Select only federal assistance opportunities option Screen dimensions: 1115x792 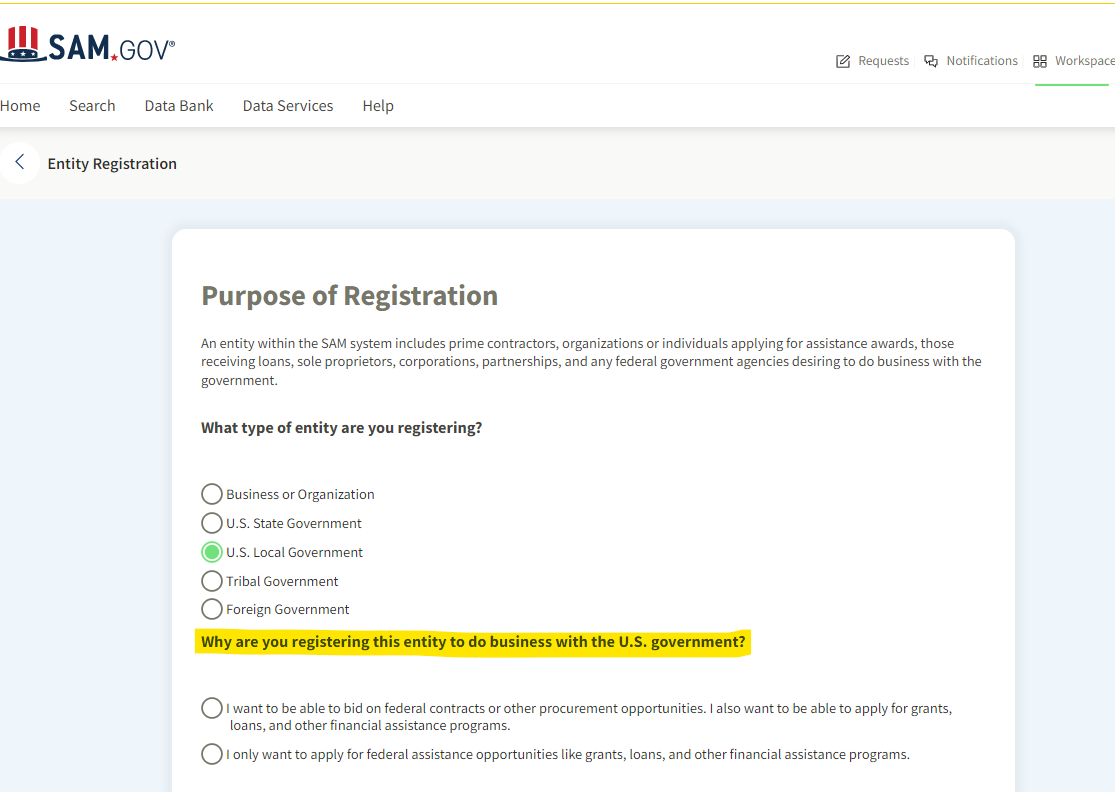[x=212, y=754]
